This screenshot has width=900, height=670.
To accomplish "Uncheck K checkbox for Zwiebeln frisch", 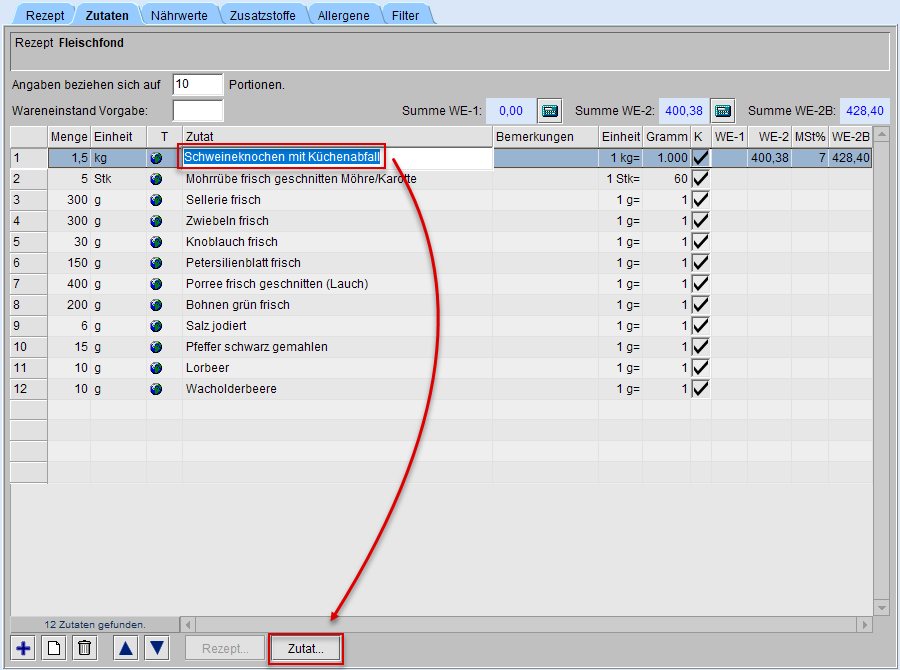I will [701, 221].
